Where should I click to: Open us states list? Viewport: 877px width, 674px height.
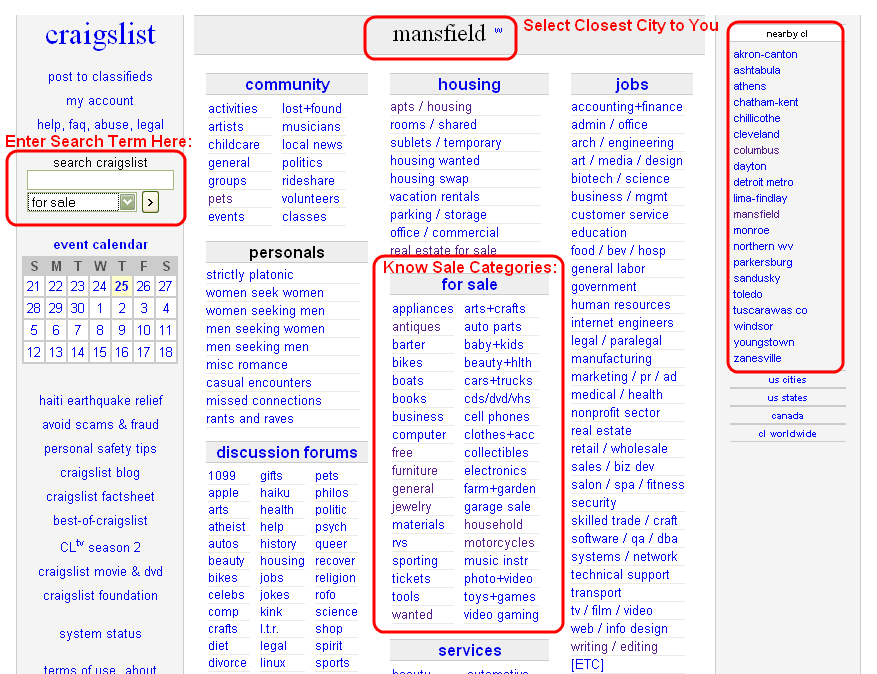tap(787, 398)
